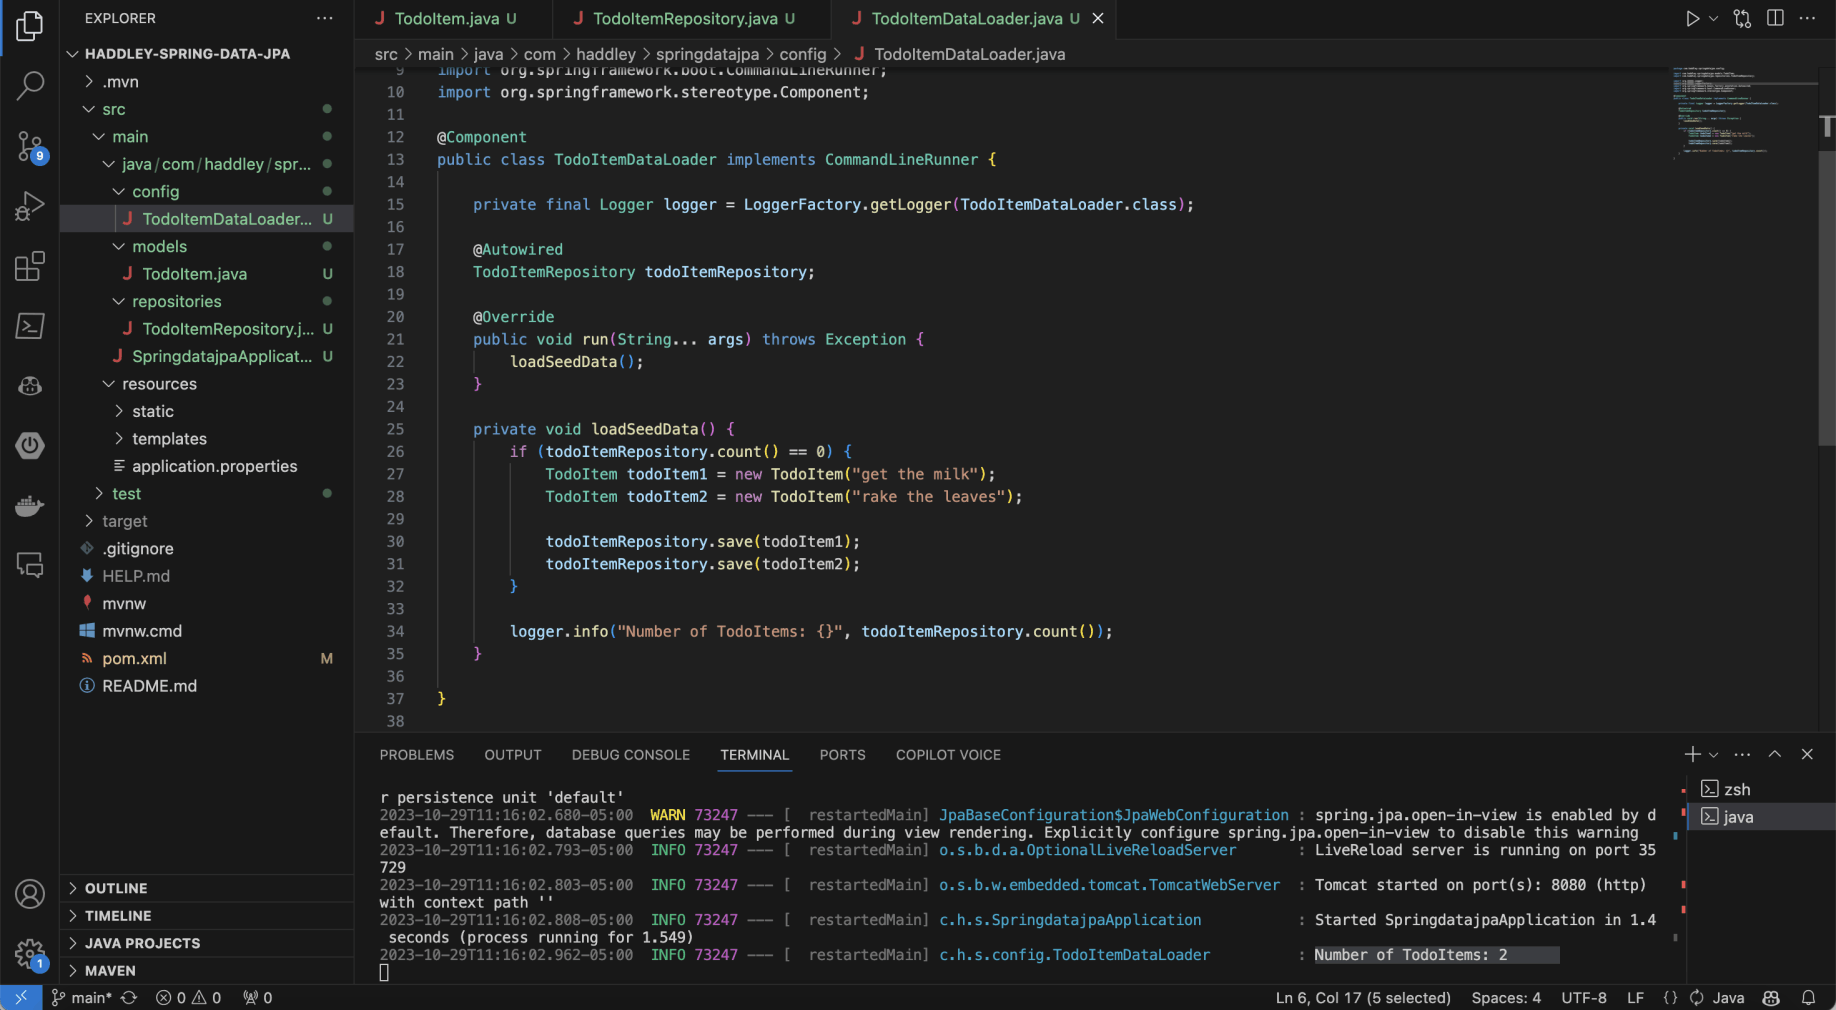Open the new terminal launch profile dropdown
The width and height of the screenshot is (1836, 1010).
(1714, 755)
